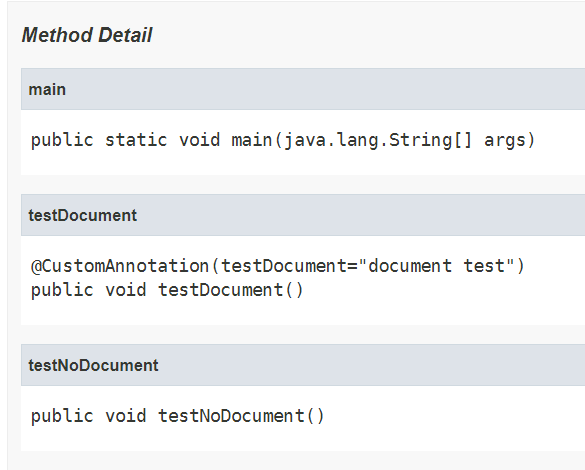
Task: Click the word public in main signature
Action: point(62,141)
